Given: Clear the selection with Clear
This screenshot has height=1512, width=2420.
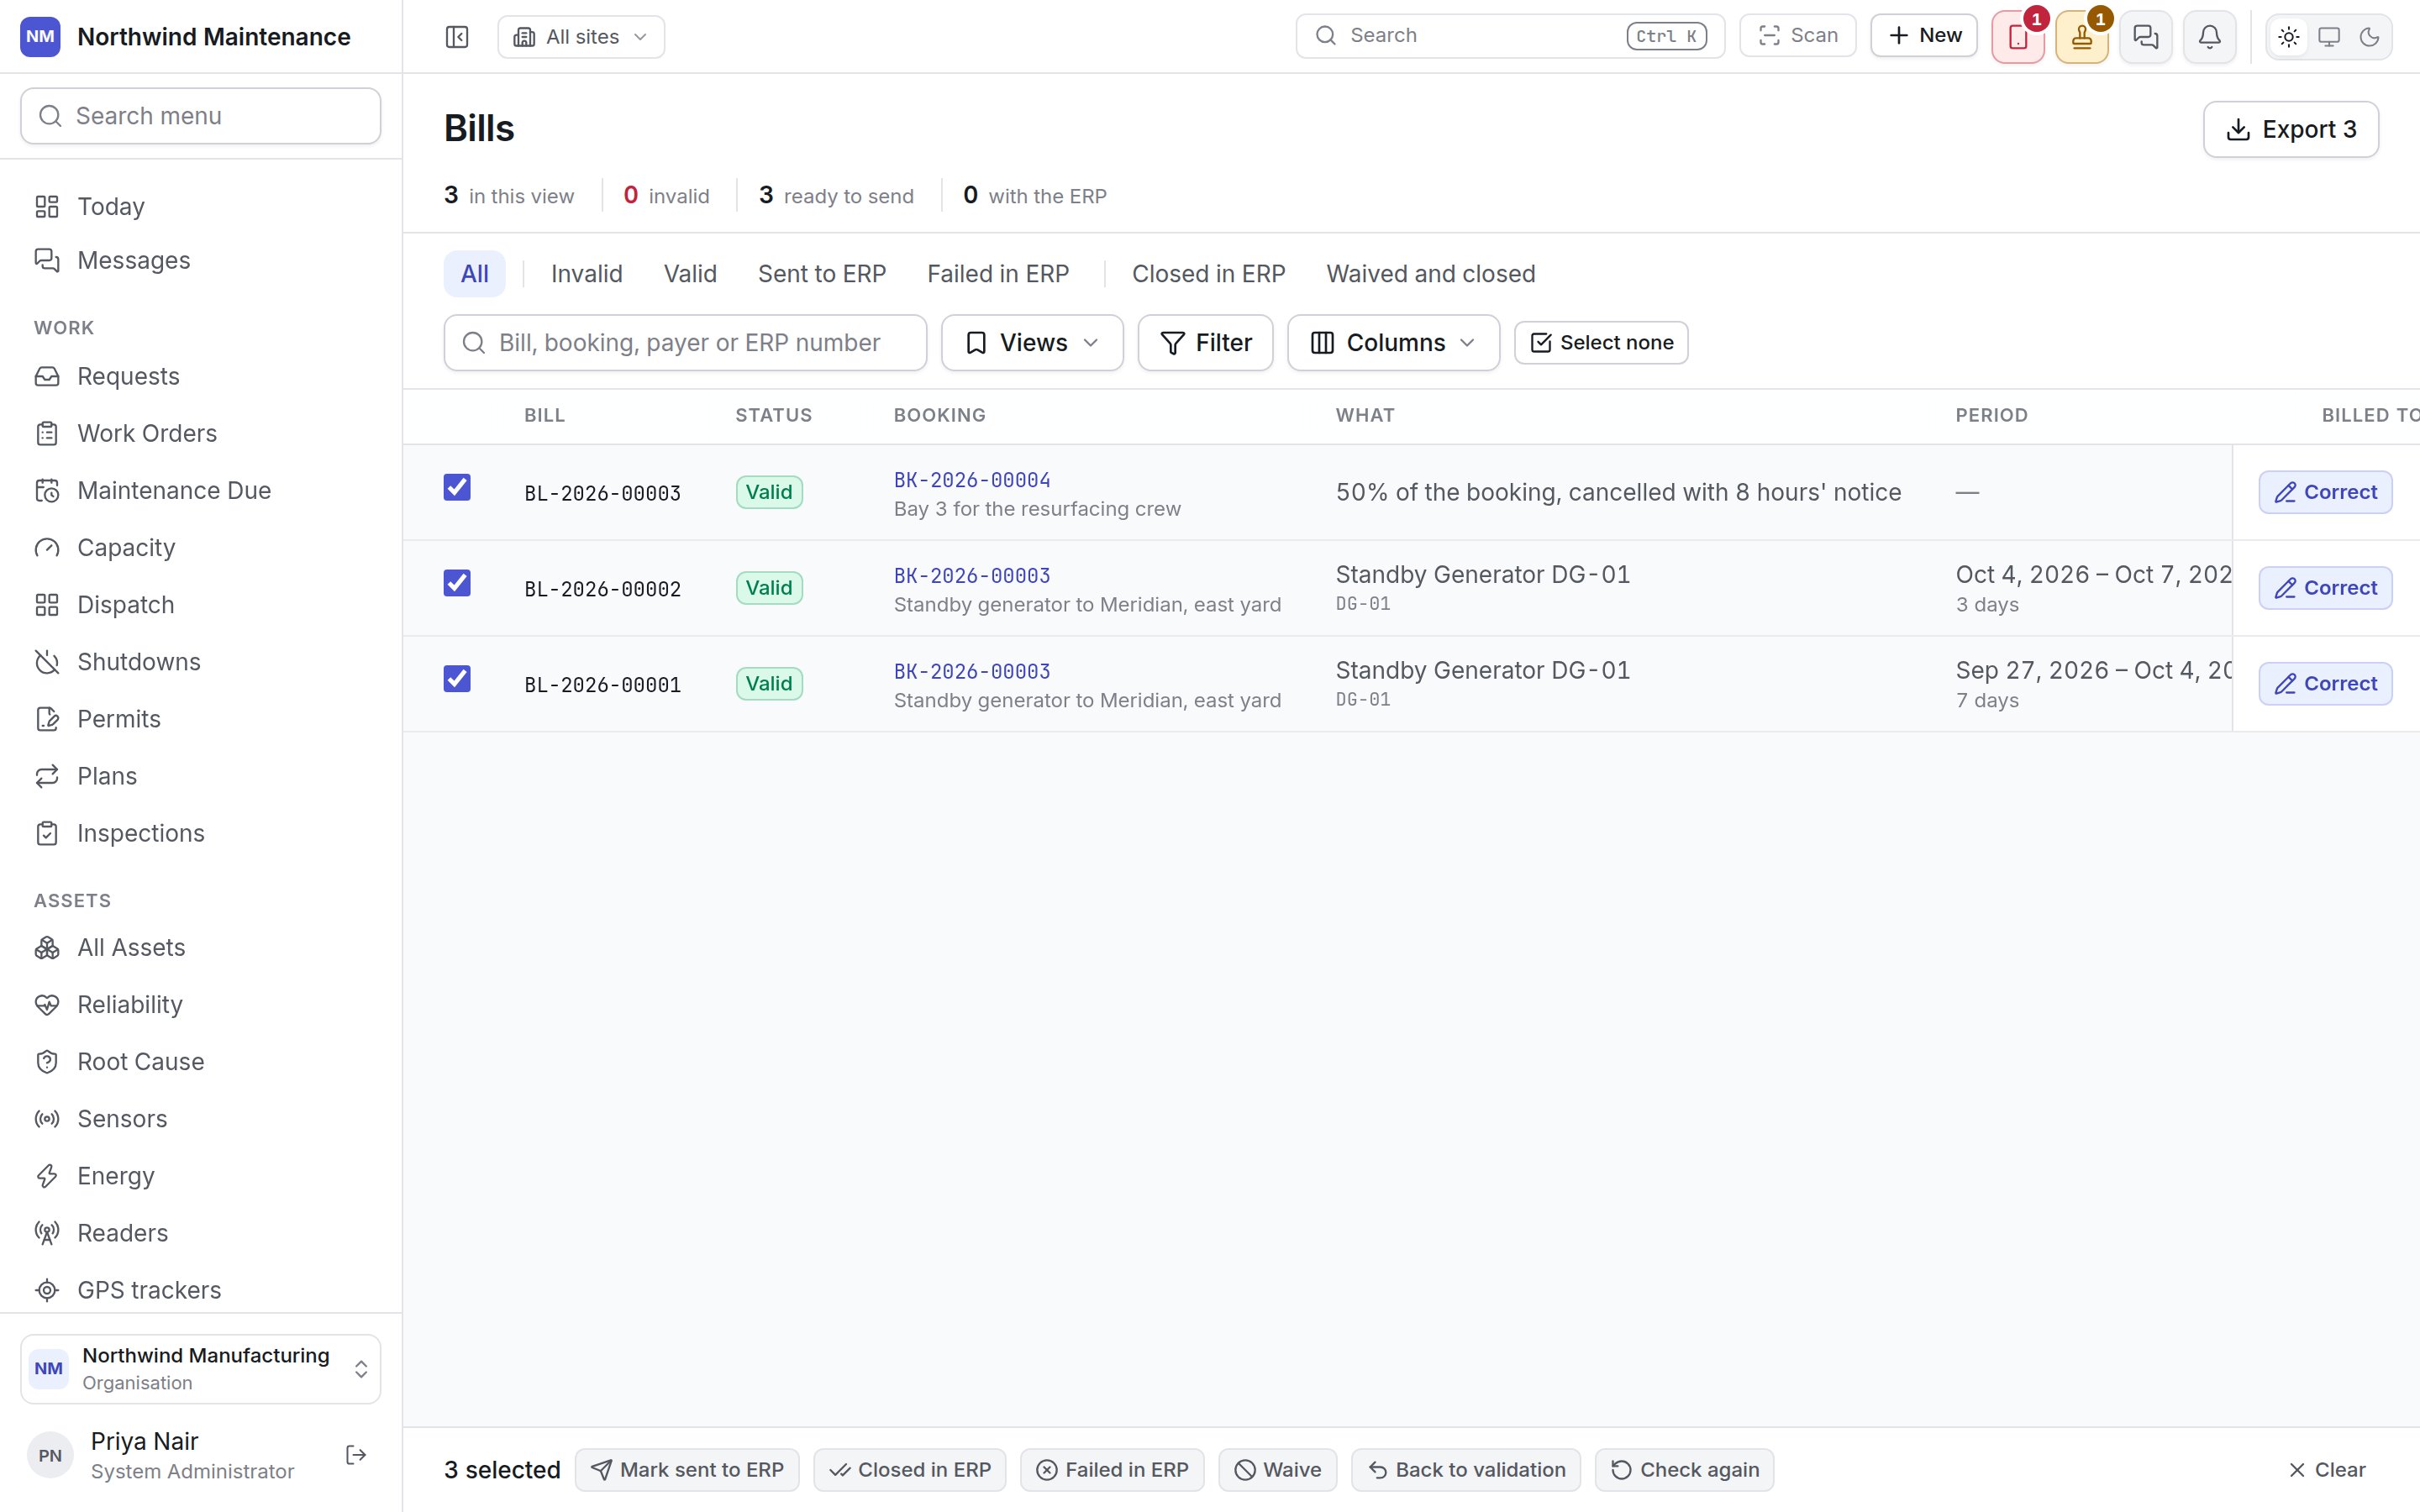Looking at the screenshot, I should pyautogui.click(x=2327, y=1470).
